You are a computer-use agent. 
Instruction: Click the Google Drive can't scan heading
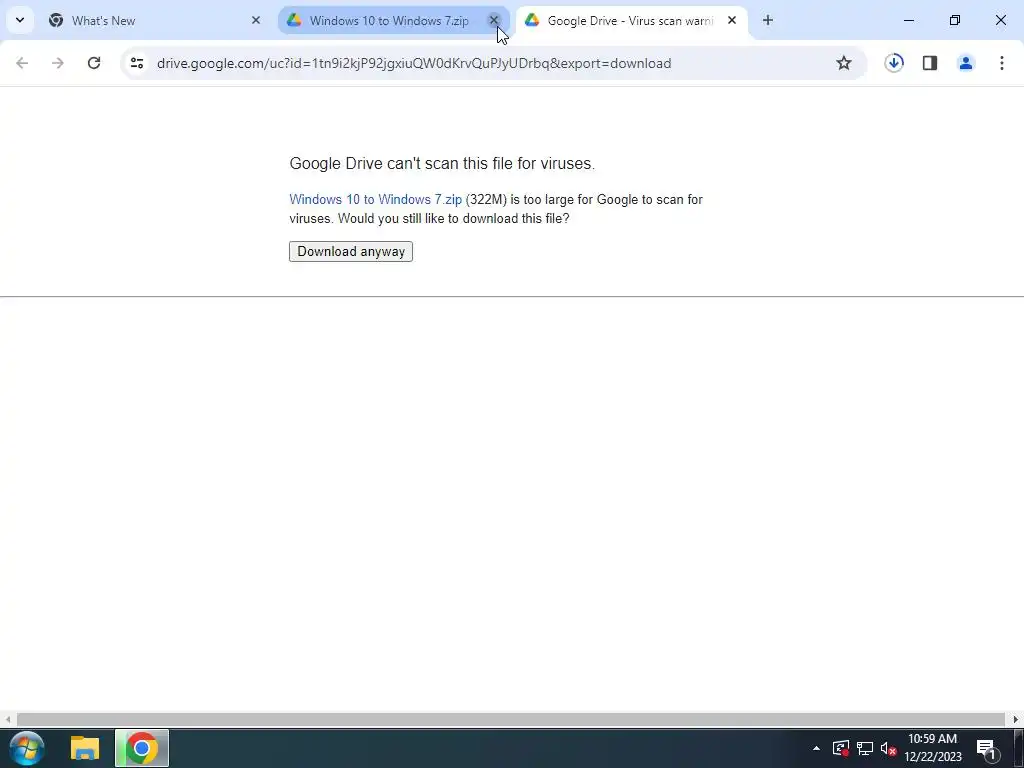click(x=442, y=163)
